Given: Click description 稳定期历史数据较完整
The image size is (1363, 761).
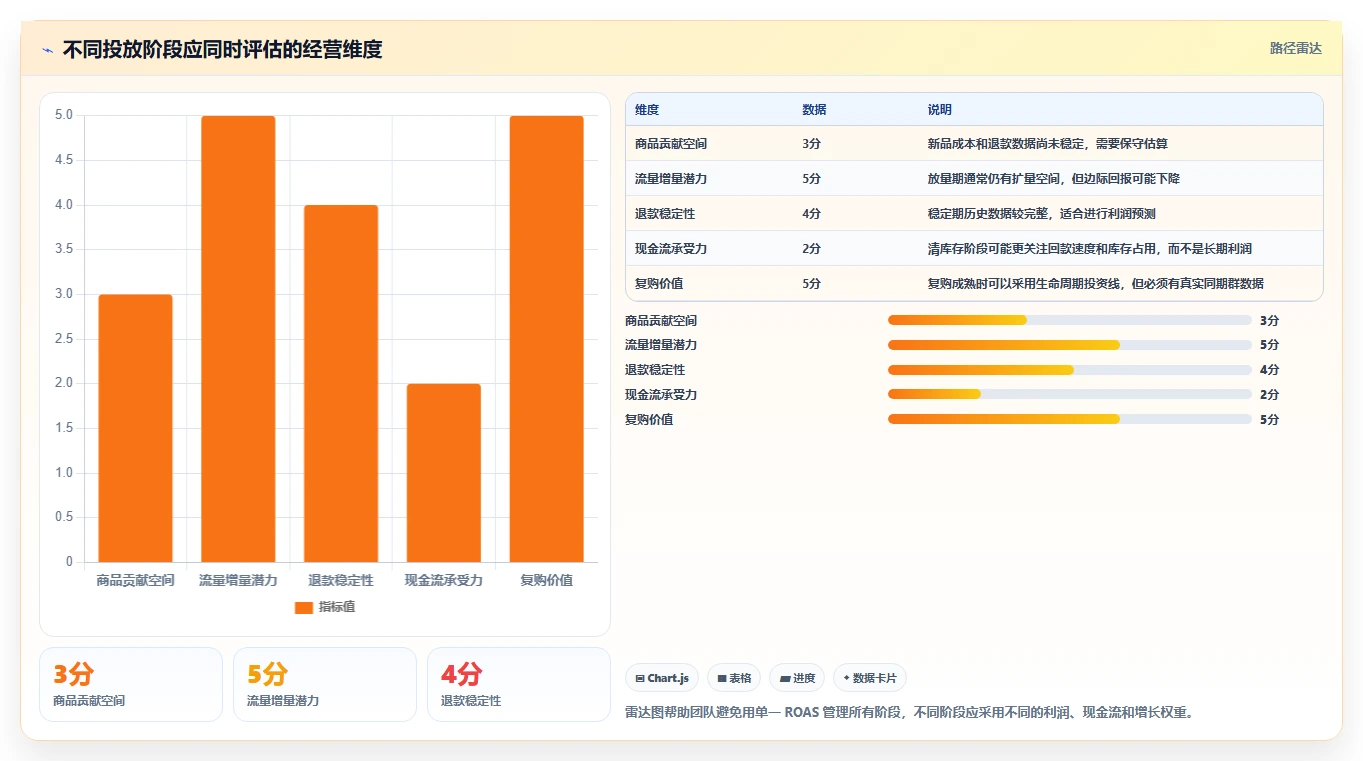Looking at the screenshot, I should point(1042,214).
